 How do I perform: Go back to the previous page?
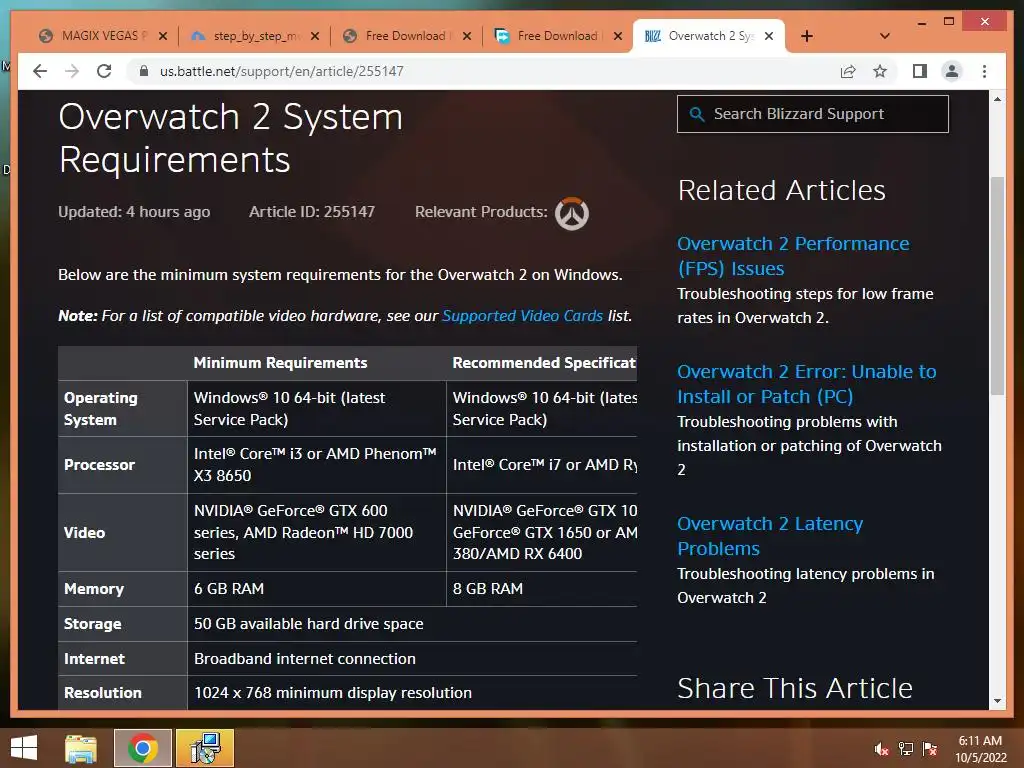point(40,71)
